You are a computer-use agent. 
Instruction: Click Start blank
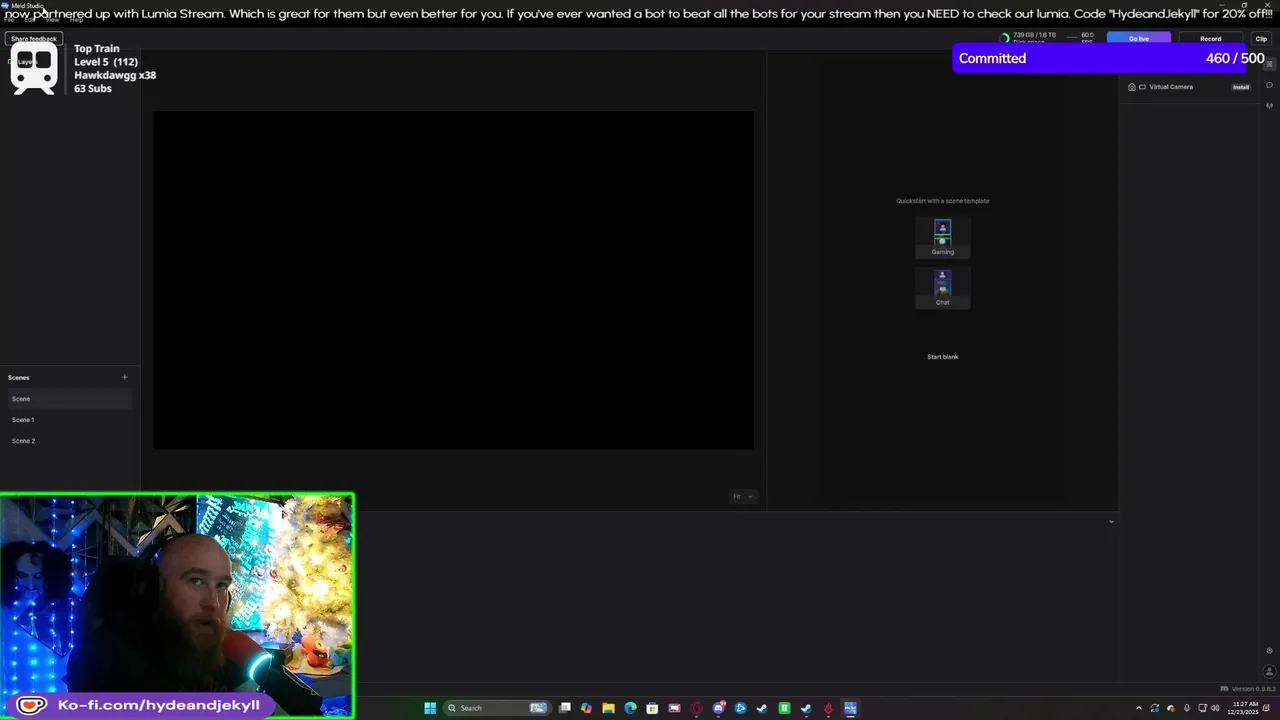tap(942, 357)
